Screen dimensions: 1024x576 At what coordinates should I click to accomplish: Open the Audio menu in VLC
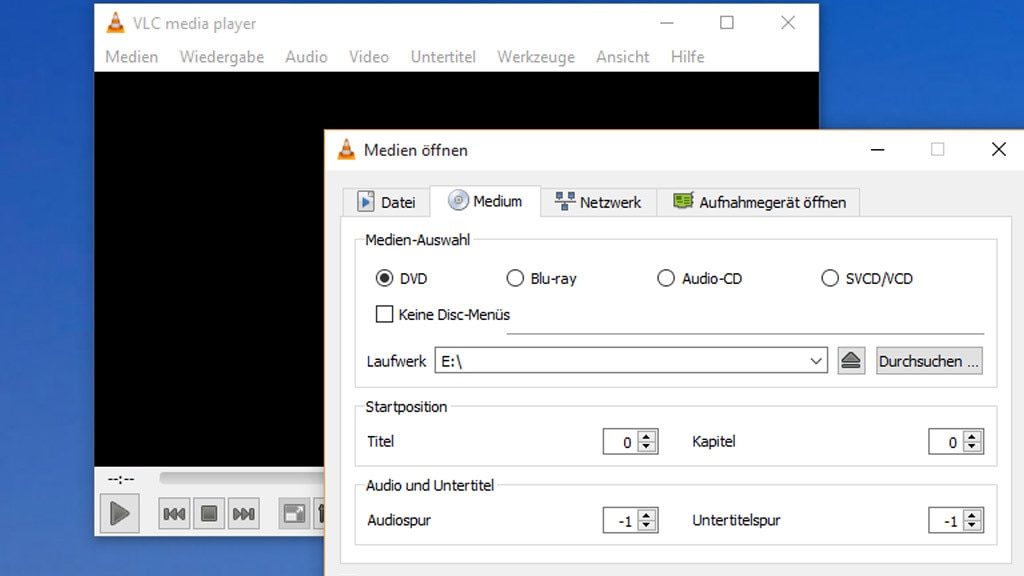[x=306, y=57]
